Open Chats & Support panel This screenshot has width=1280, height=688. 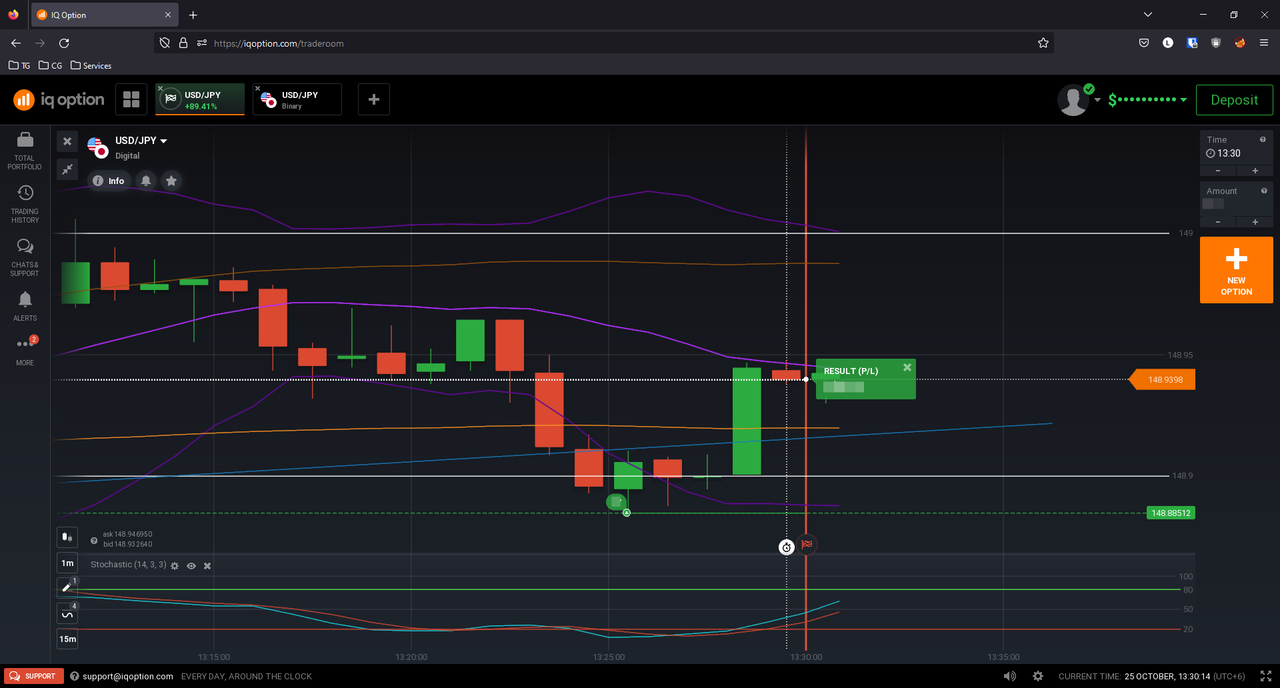25,257
